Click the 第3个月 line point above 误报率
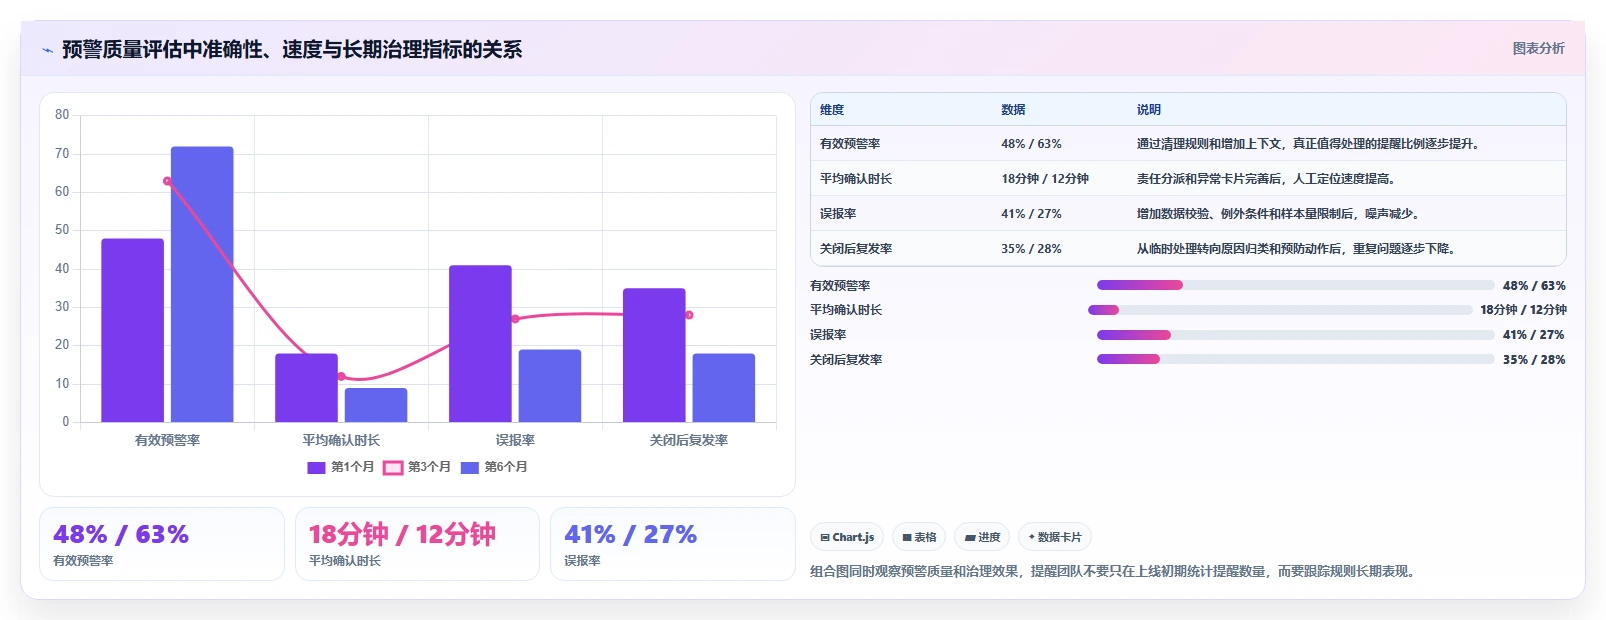Viewport: 1606px width, 620px height. click(515, 319)
